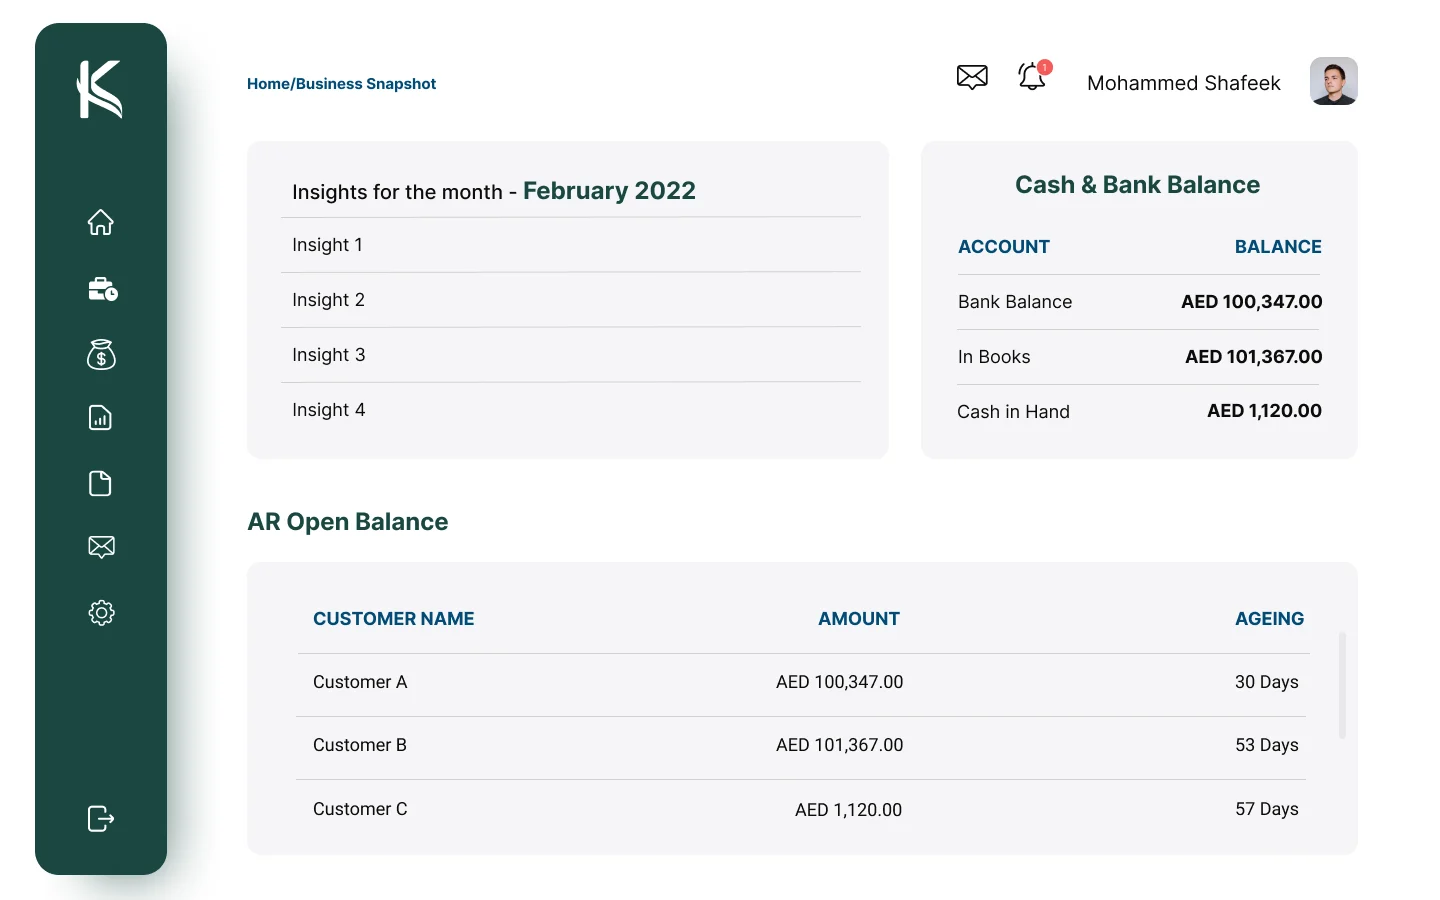Select the In Books account row
The width and height of the screenshot is (1440, 900).
pos(1139,357)
